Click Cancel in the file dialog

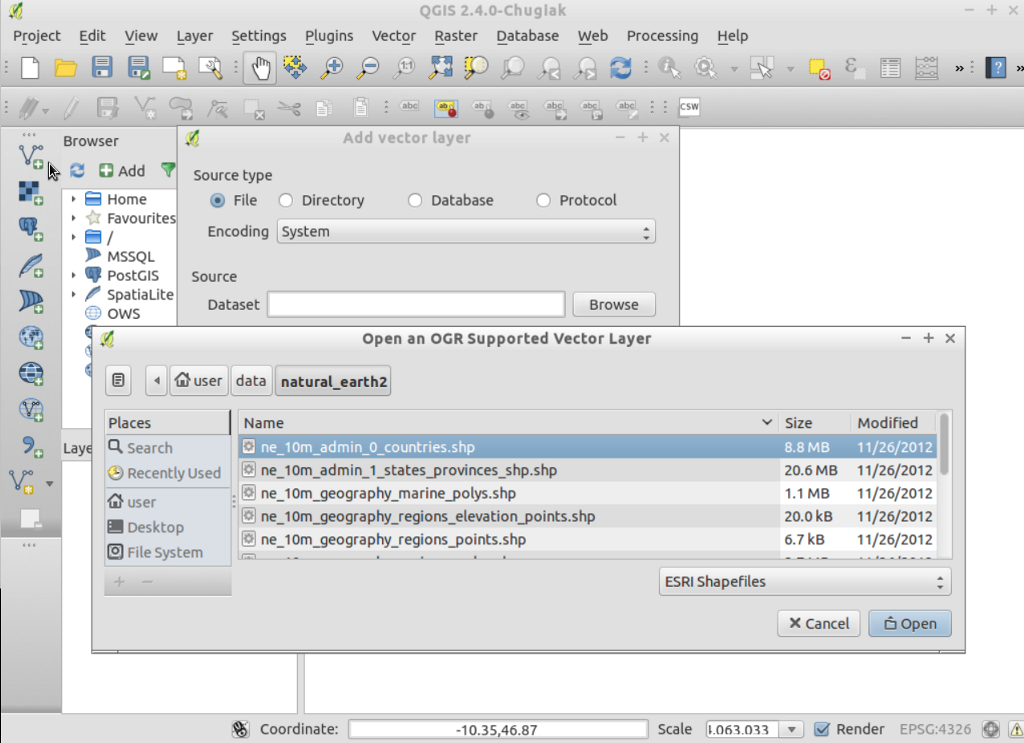[819, 624]
